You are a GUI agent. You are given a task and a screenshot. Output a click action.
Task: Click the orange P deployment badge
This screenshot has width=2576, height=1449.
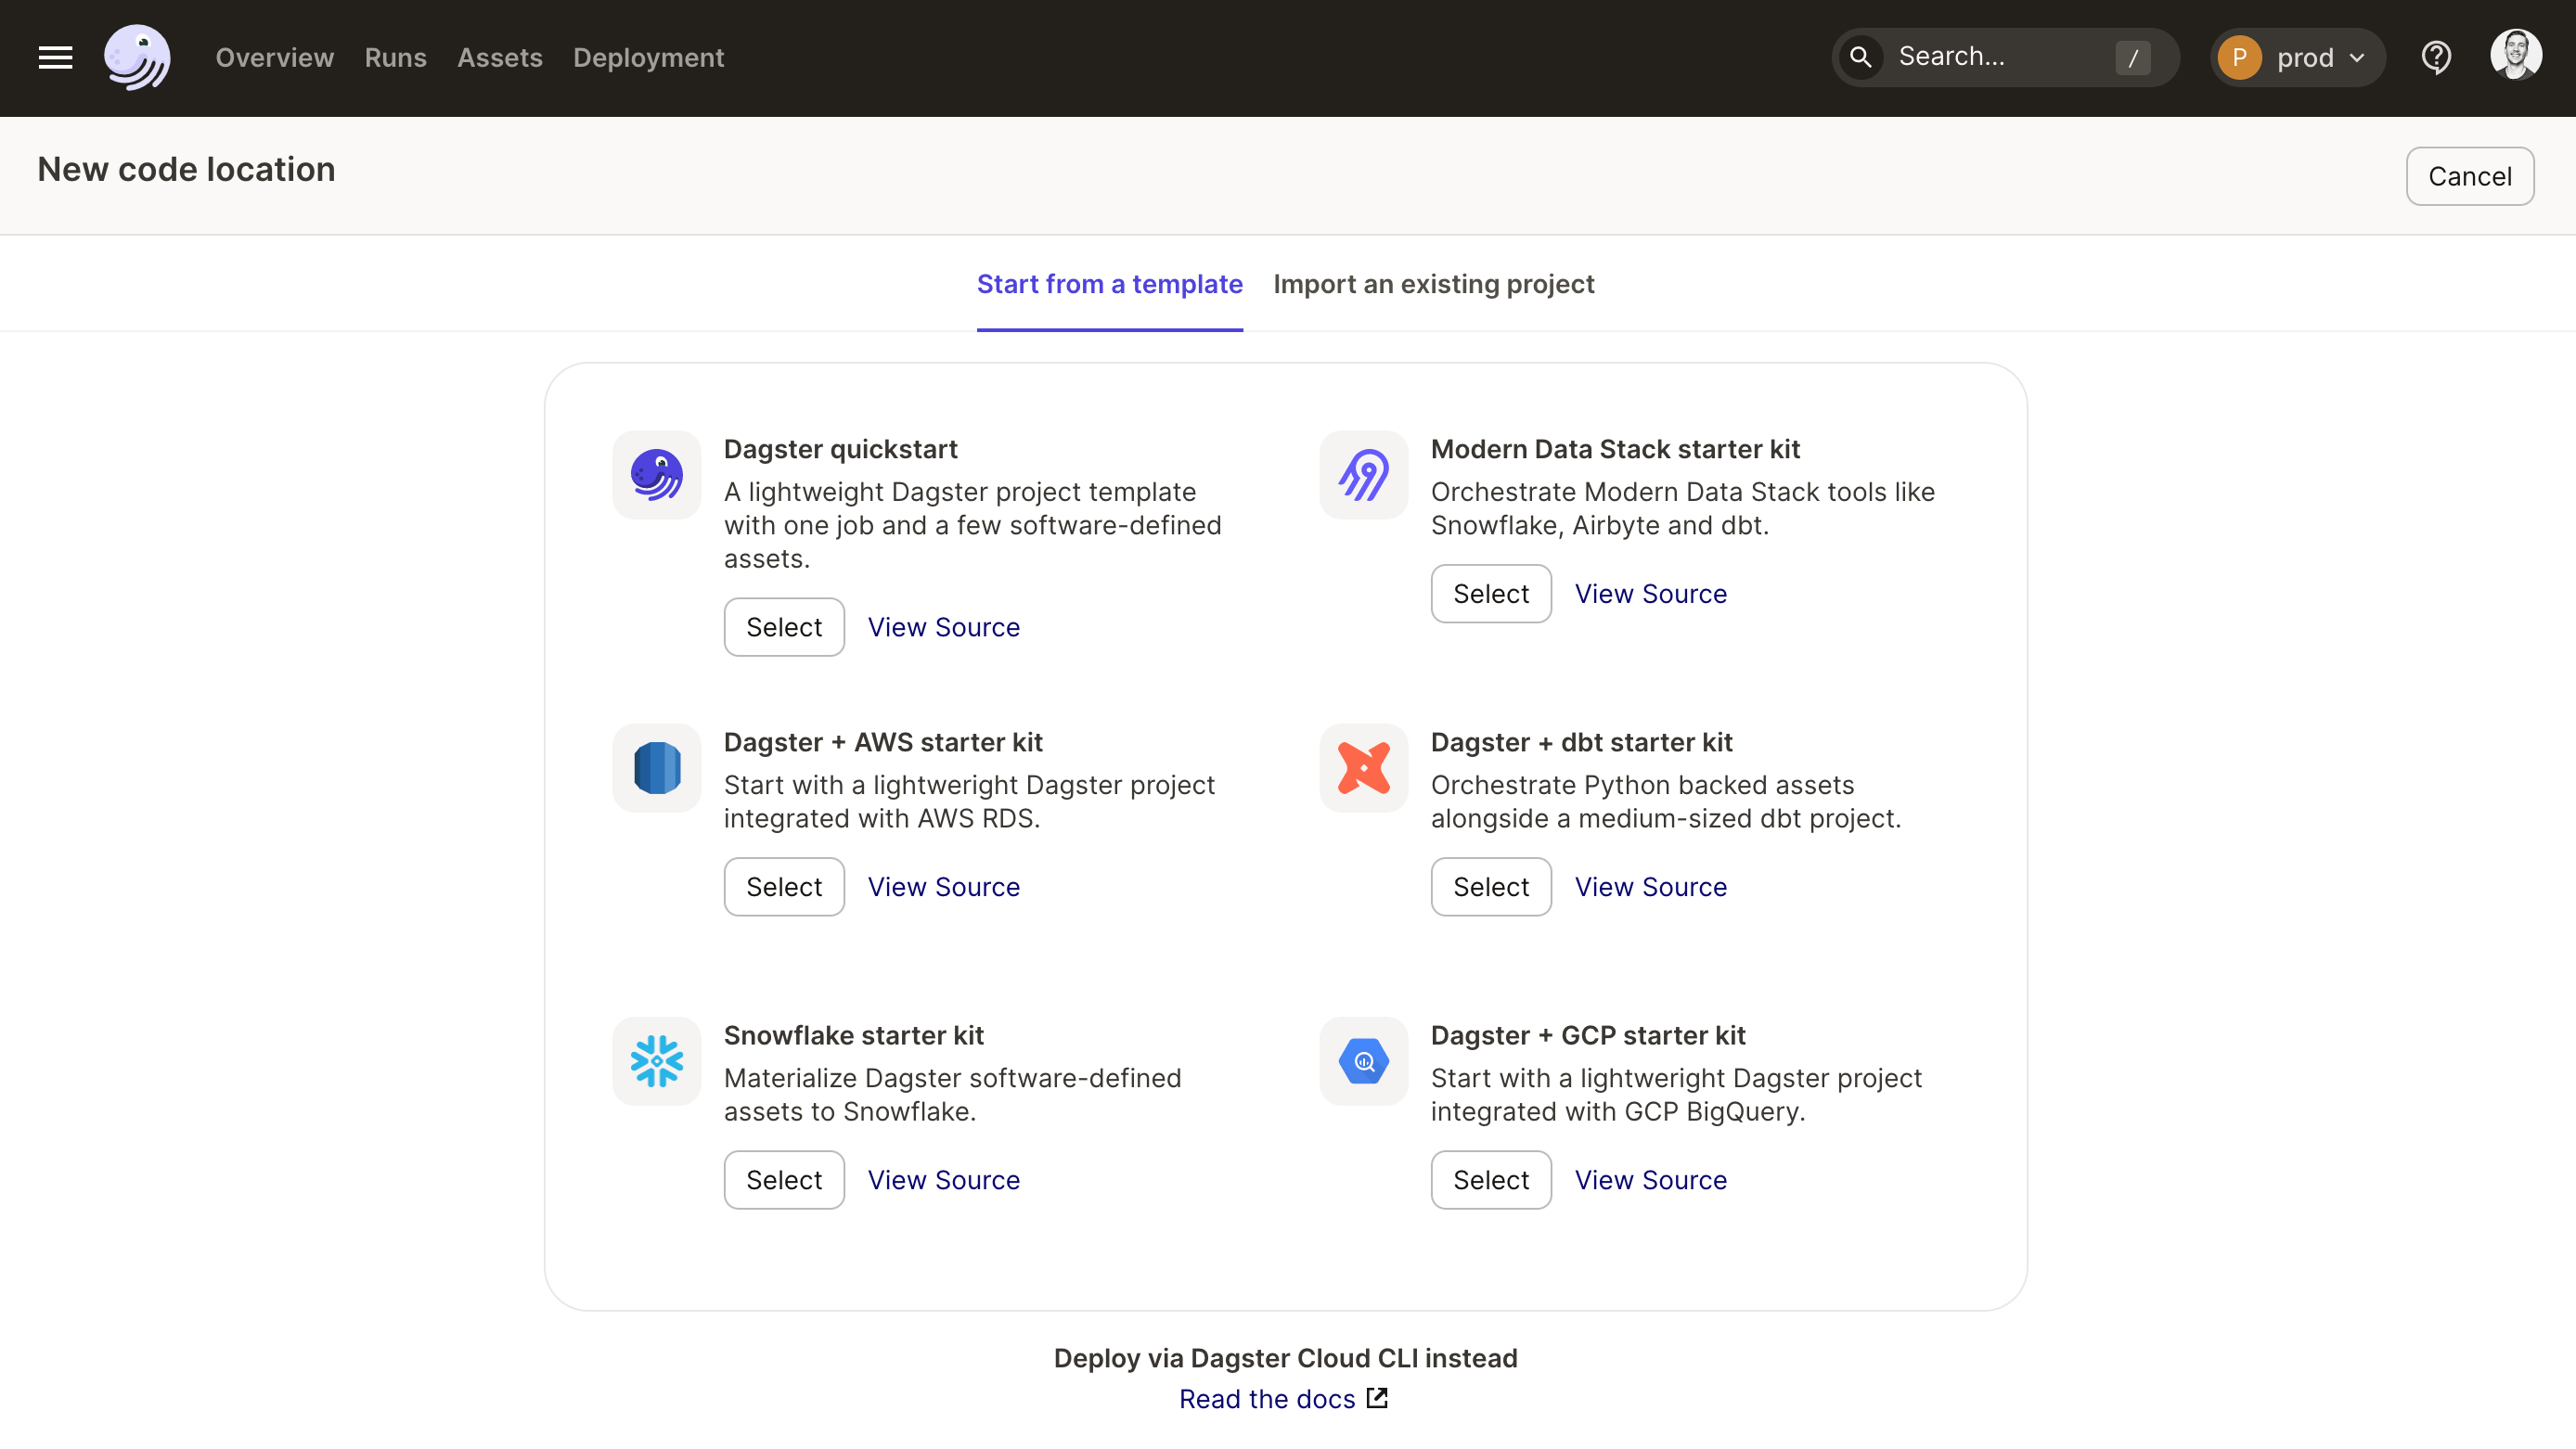point(2239,58)
